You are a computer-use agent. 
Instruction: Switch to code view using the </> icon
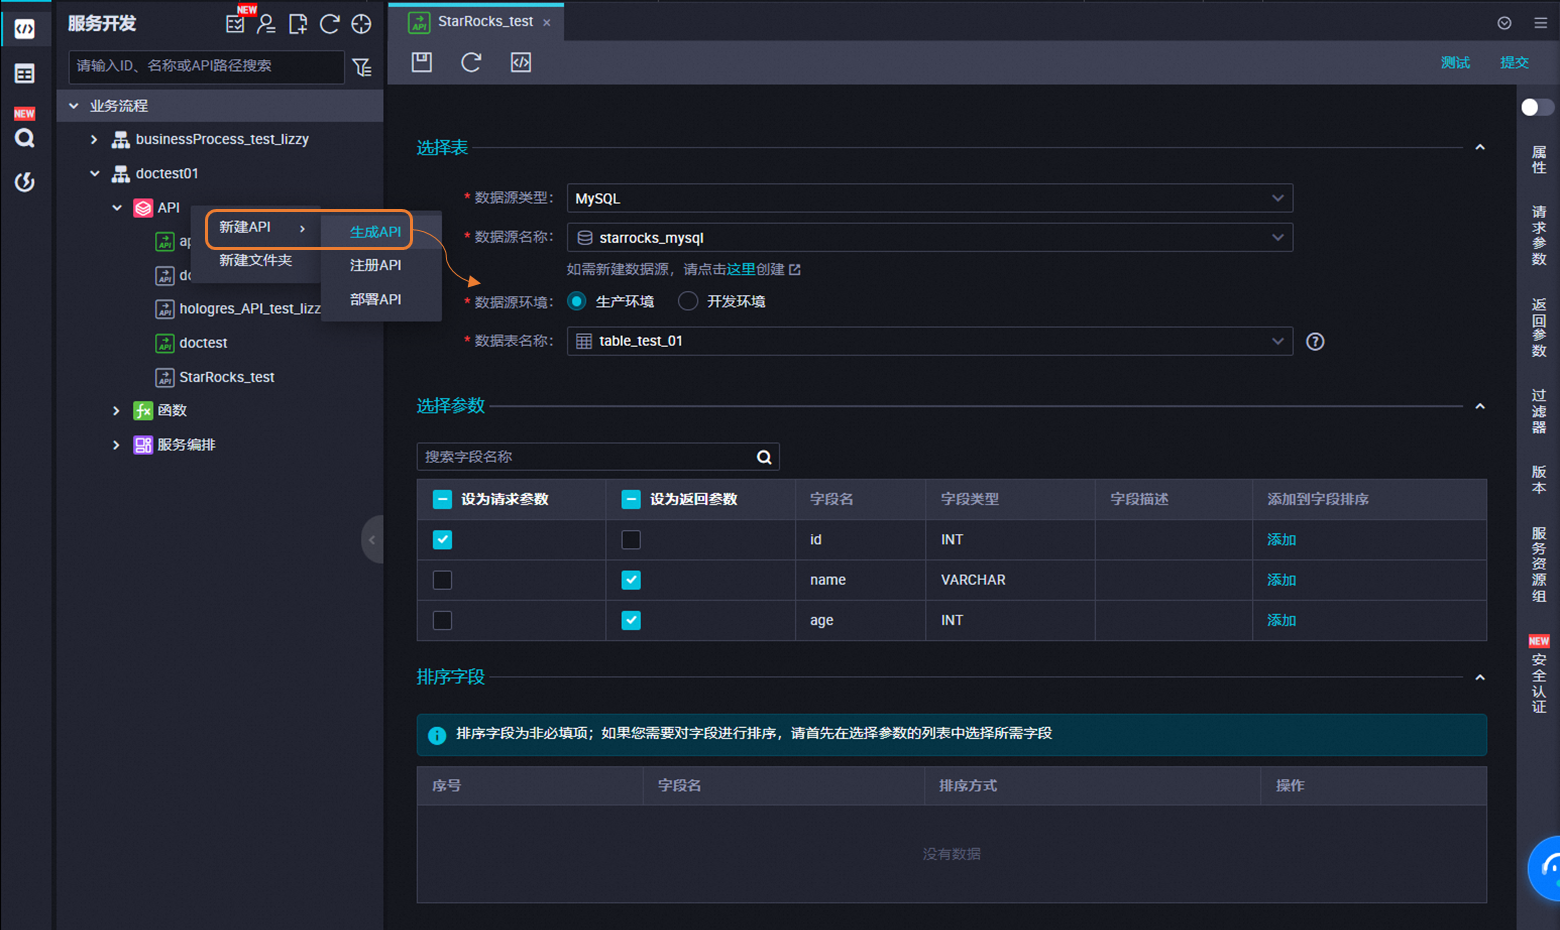pos(520,62)
